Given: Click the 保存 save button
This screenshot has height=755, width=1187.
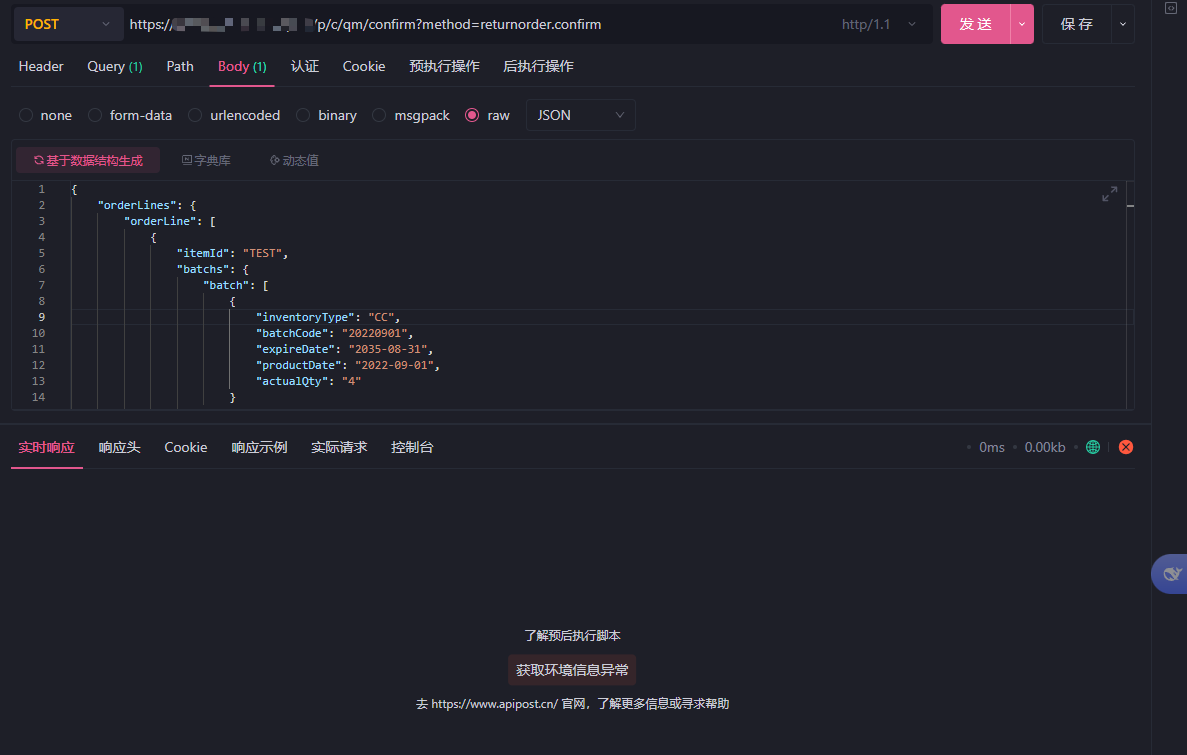Looking at the screenshot, I should pyautogui.click(x=1076, y=24).
